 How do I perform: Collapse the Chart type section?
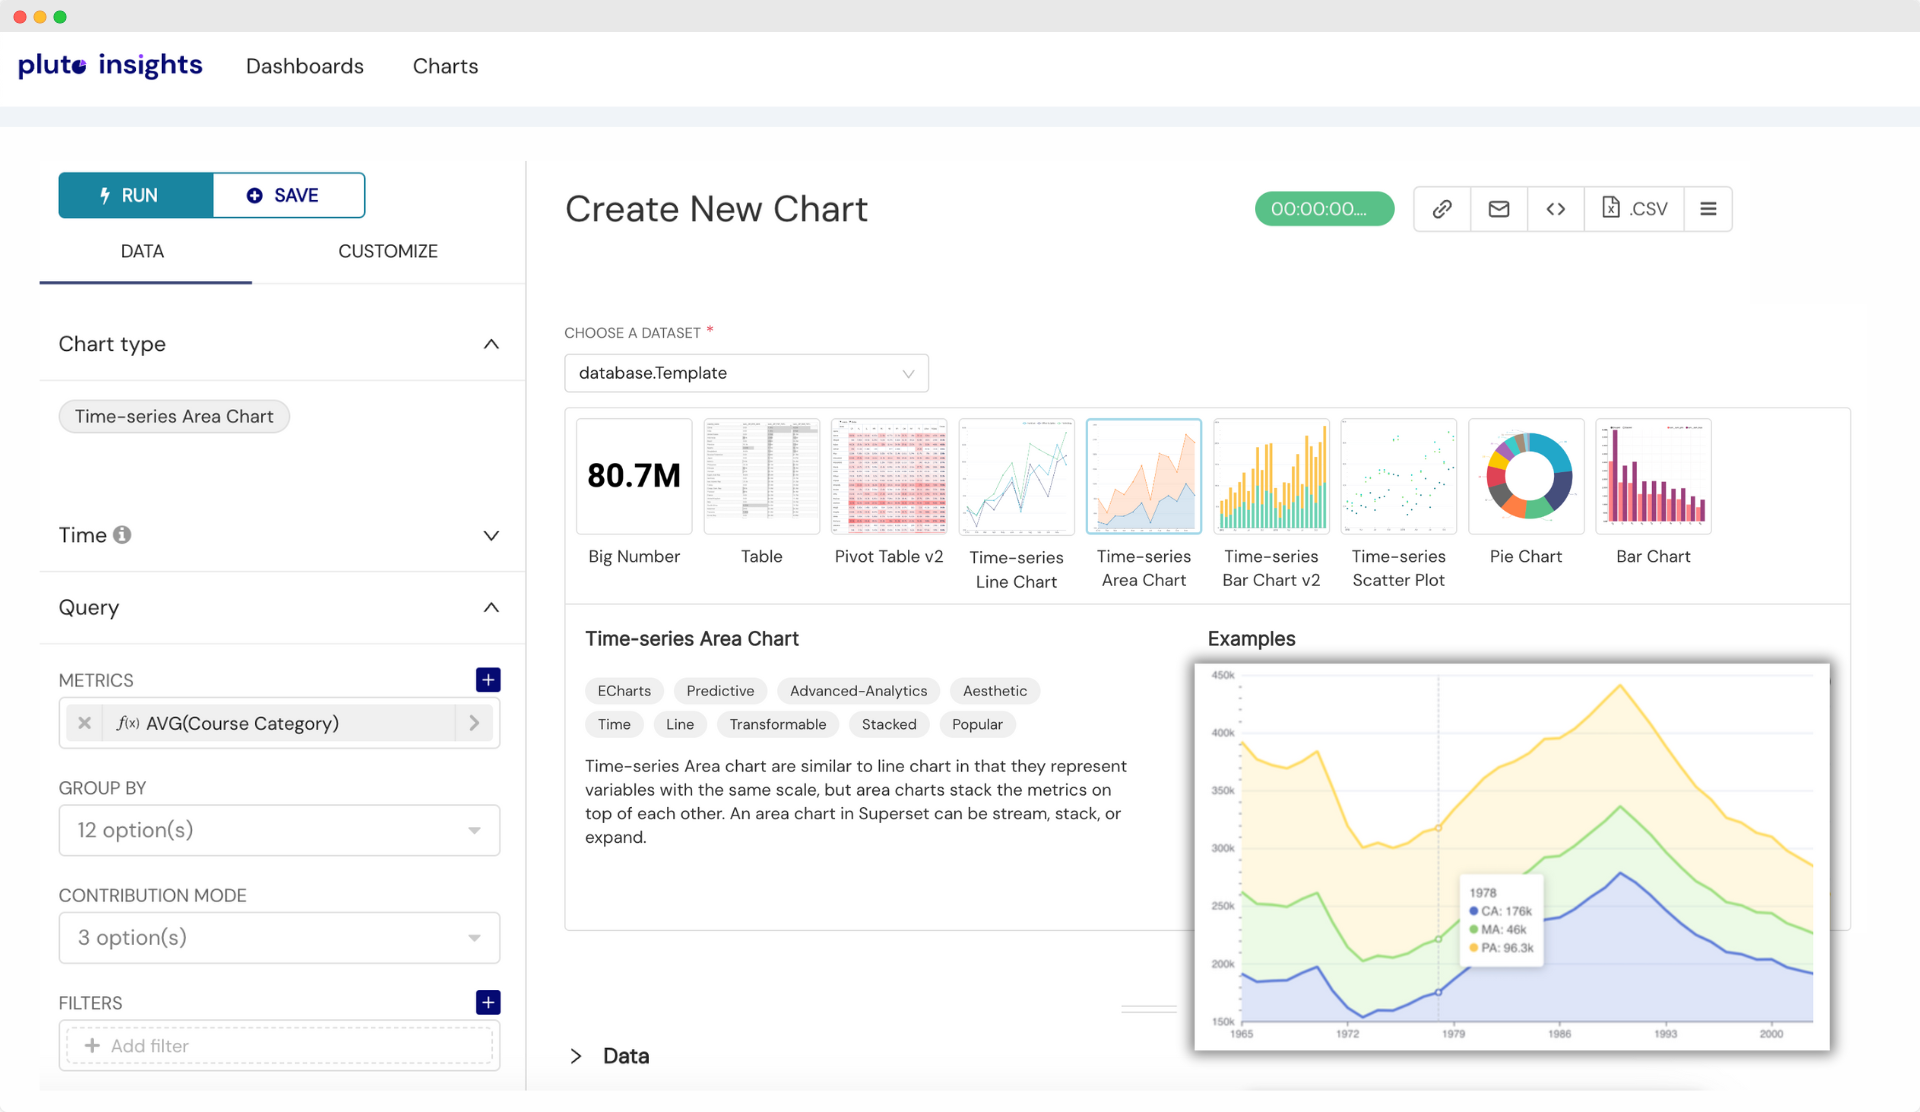(x=491, y=344)
